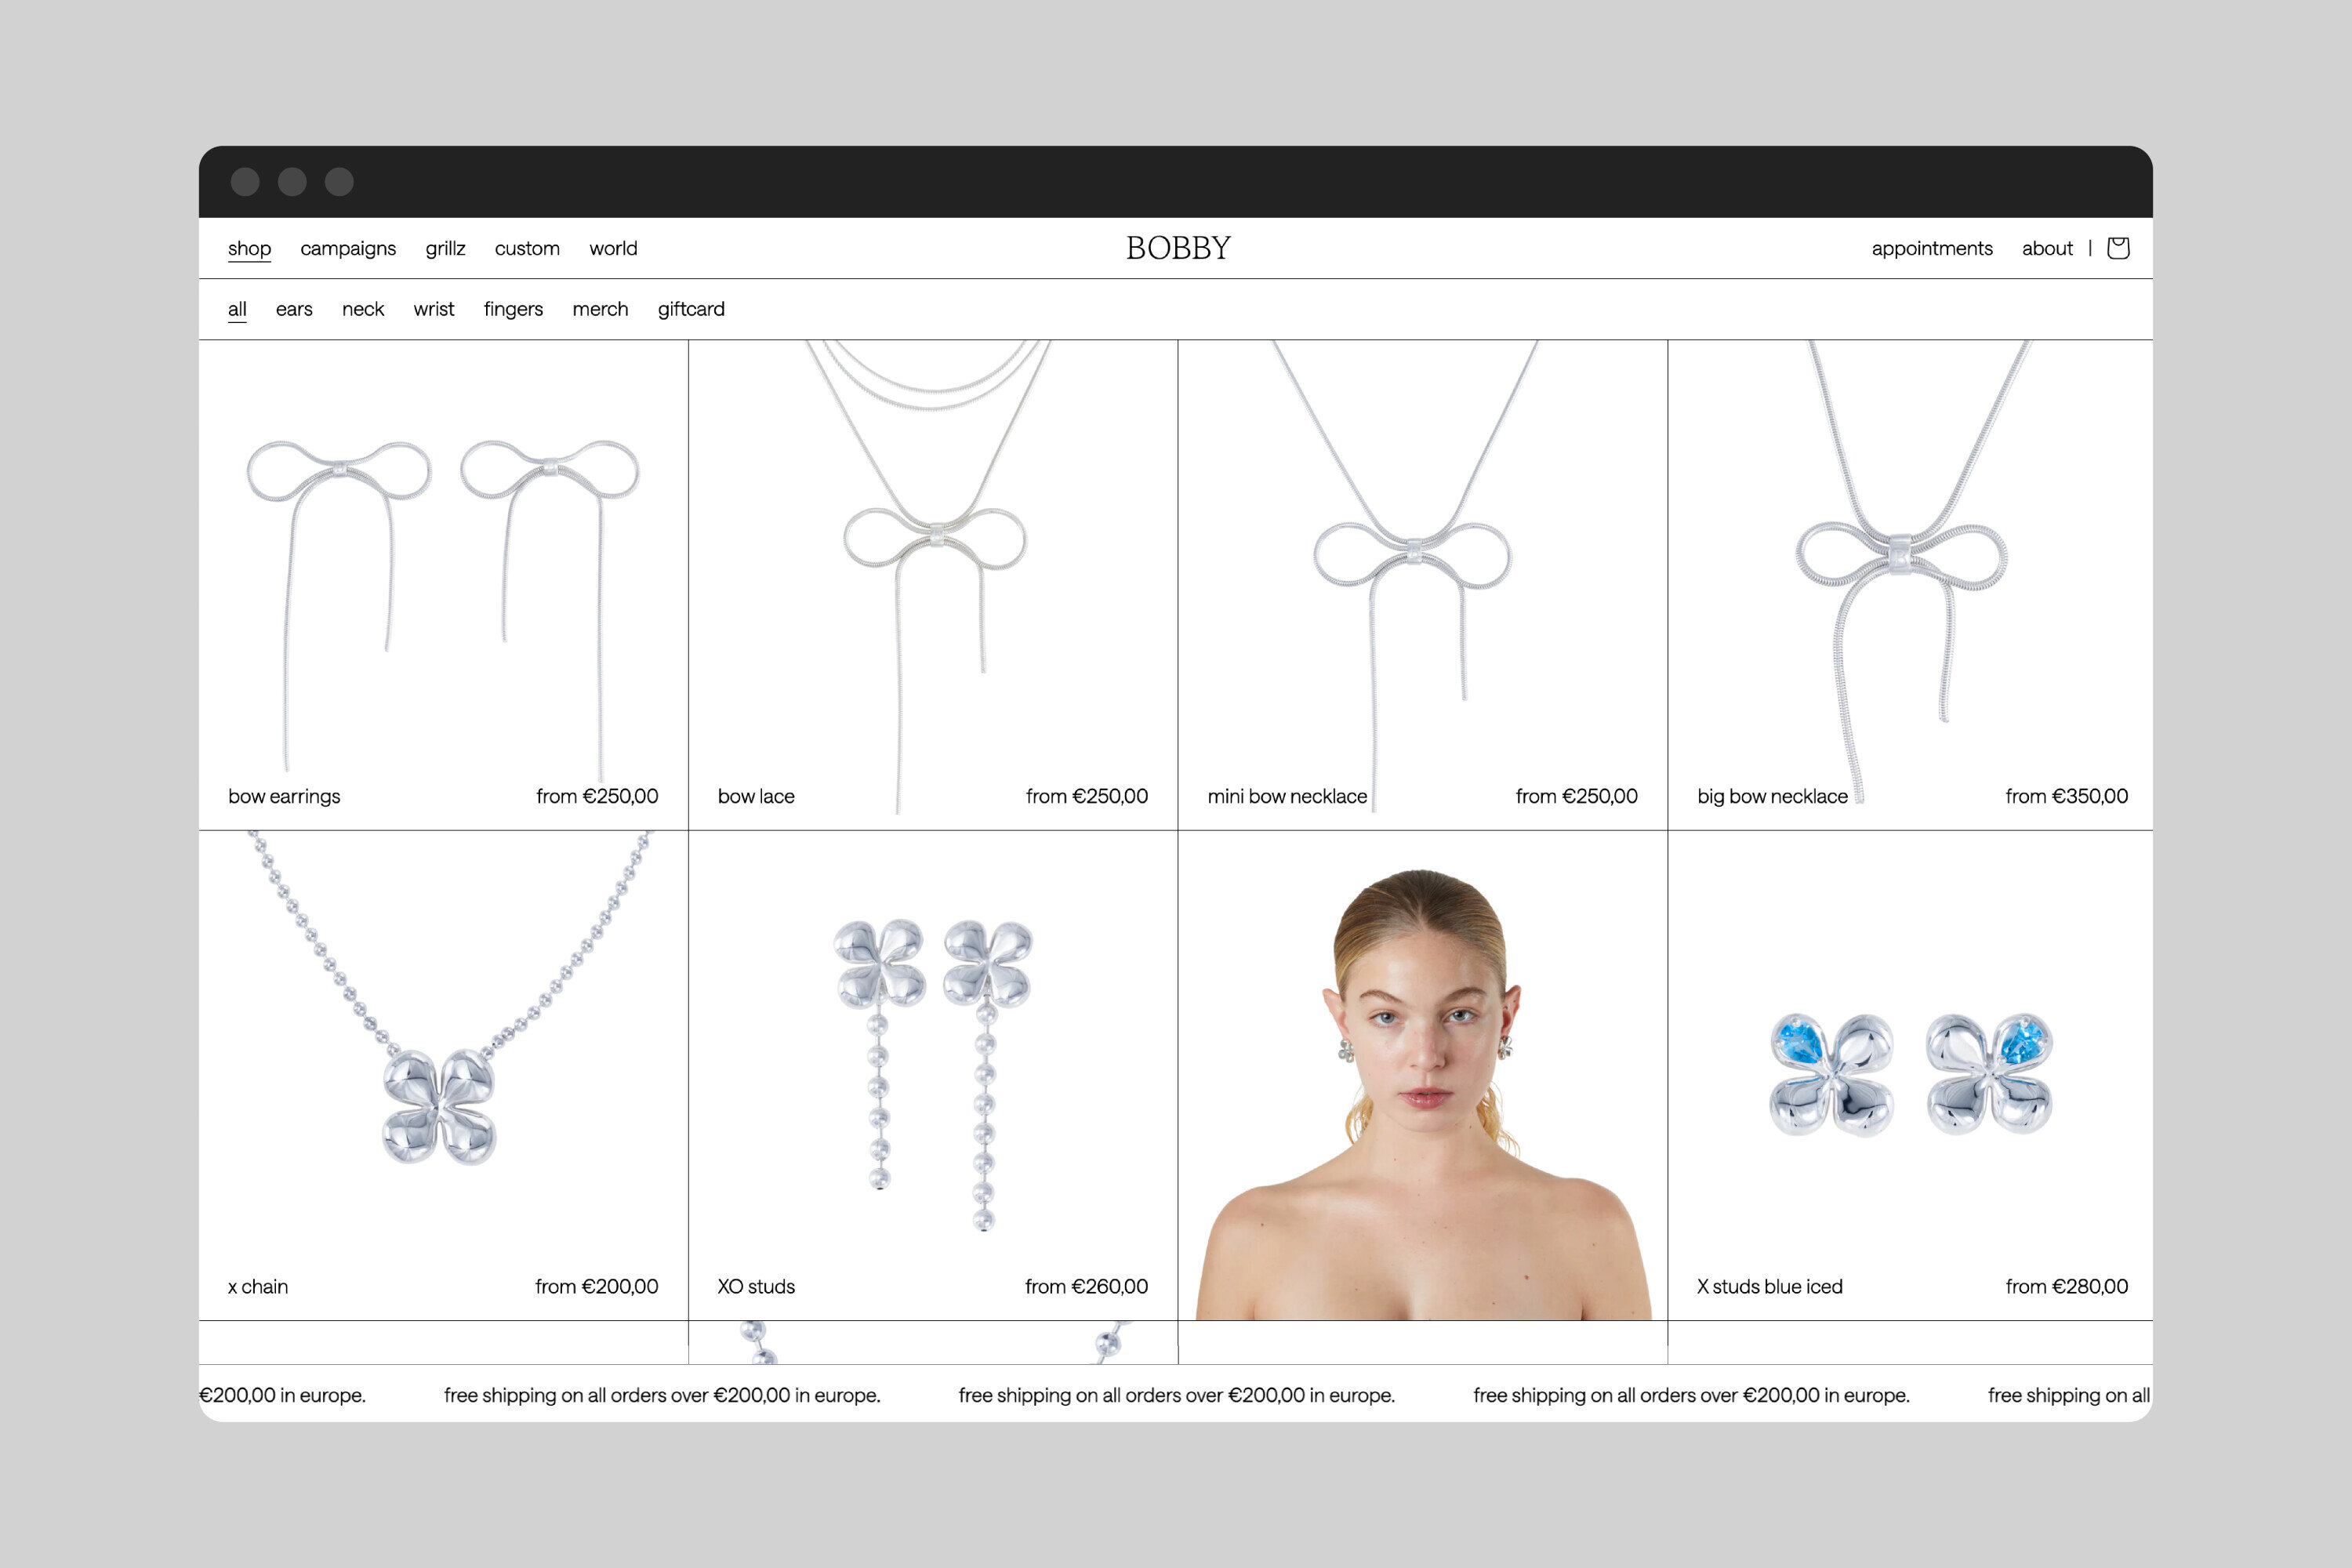Click 'mini bow necklace' title text

click(x=1287, y=796)
